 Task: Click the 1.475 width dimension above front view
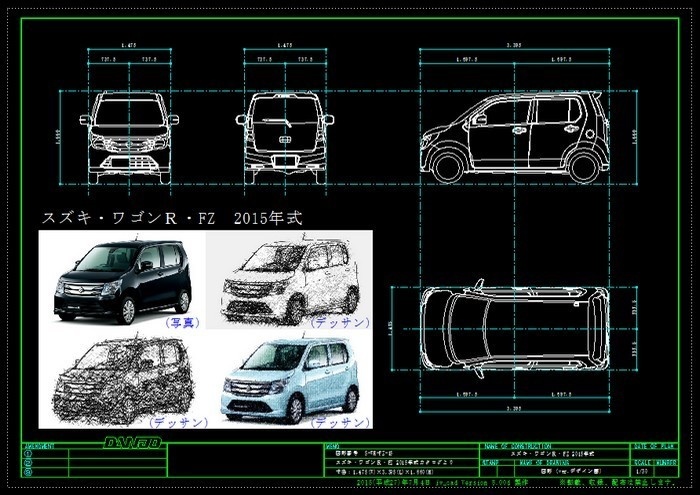[129, 45]
